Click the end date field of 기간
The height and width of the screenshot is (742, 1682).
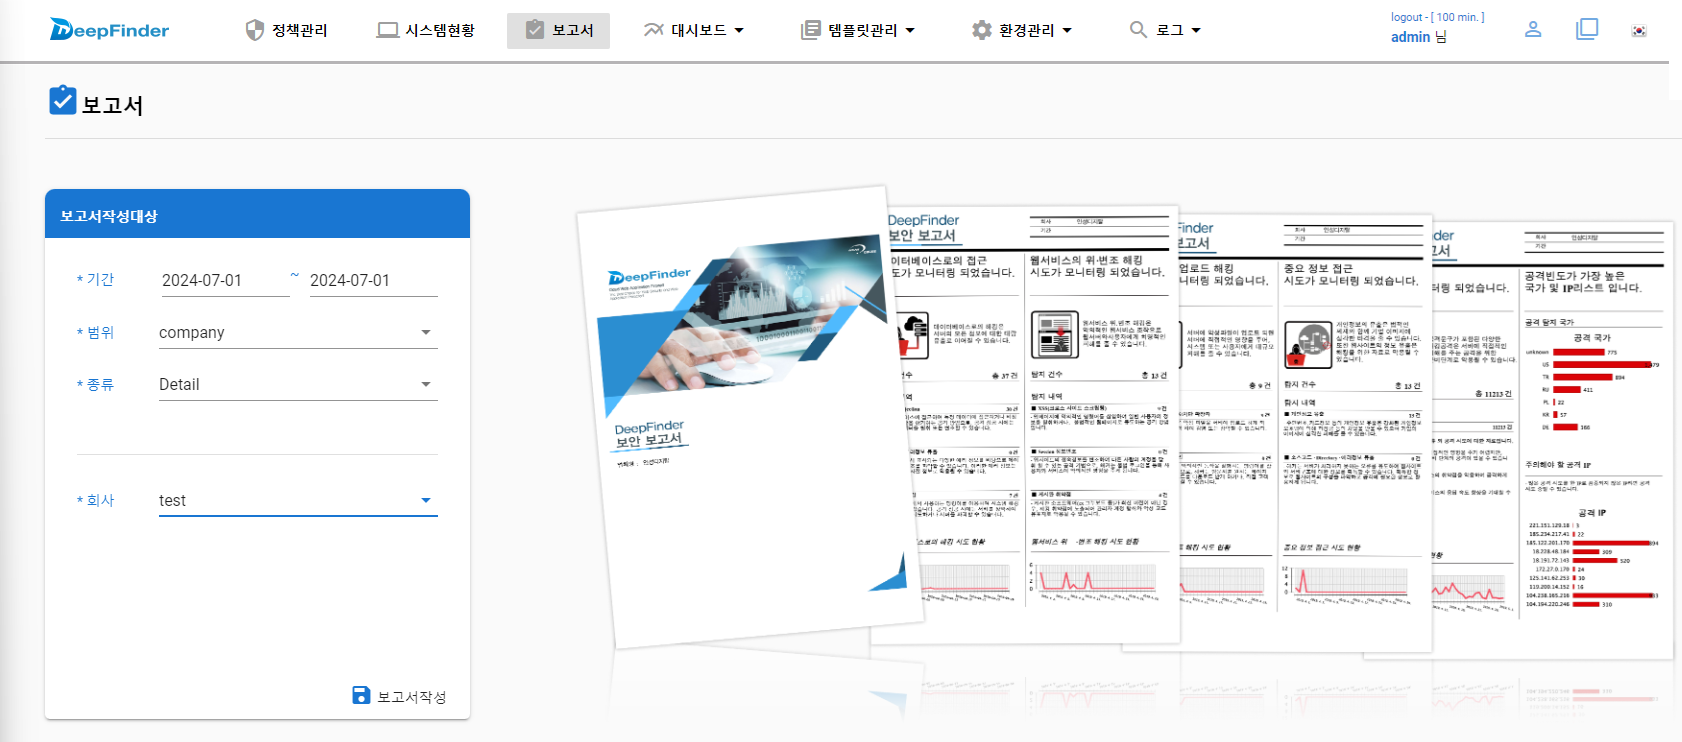[372, 281]
